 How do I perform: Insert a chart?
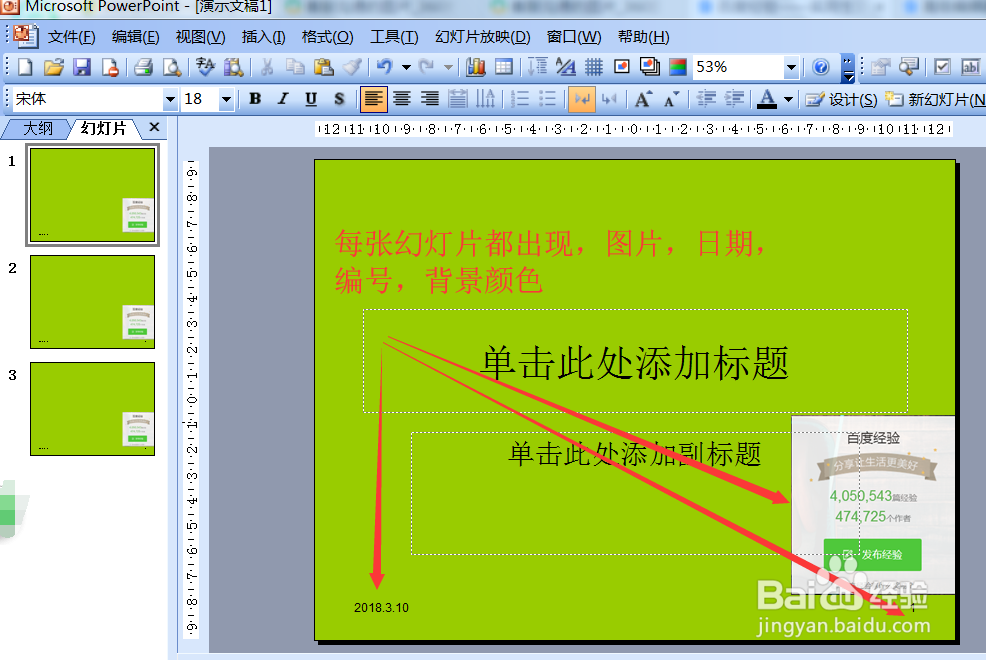[x=477, y=66]
